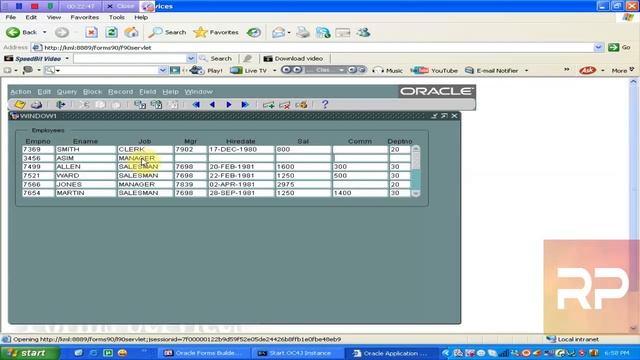This screenshot has height=360, width=640.
Task: Click the browser Stop icon
Action: point(91,32)
